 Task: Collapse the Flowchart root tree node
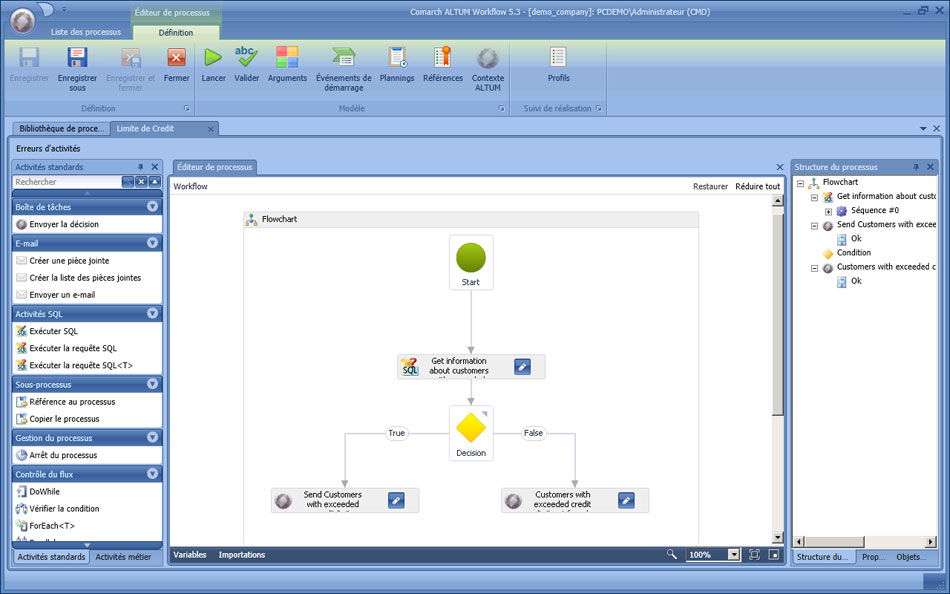pyautogui.click(x=800, y=183)
